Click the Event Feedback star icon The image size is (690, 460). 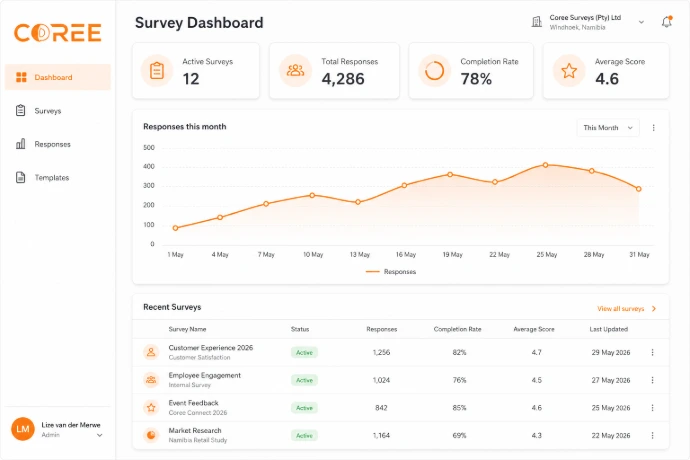click(151, 408)
